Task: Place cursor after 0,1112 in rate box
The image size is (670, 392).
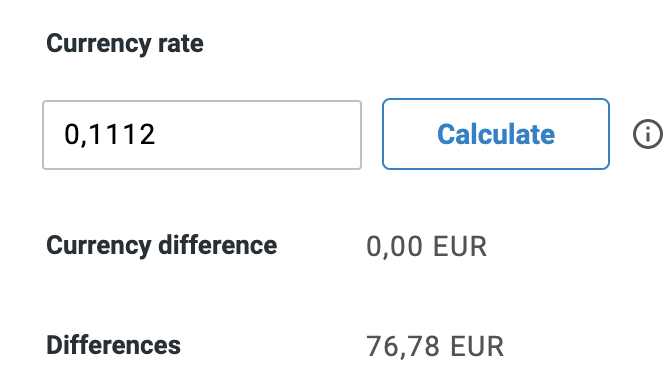Action: [x=156, y=135]
